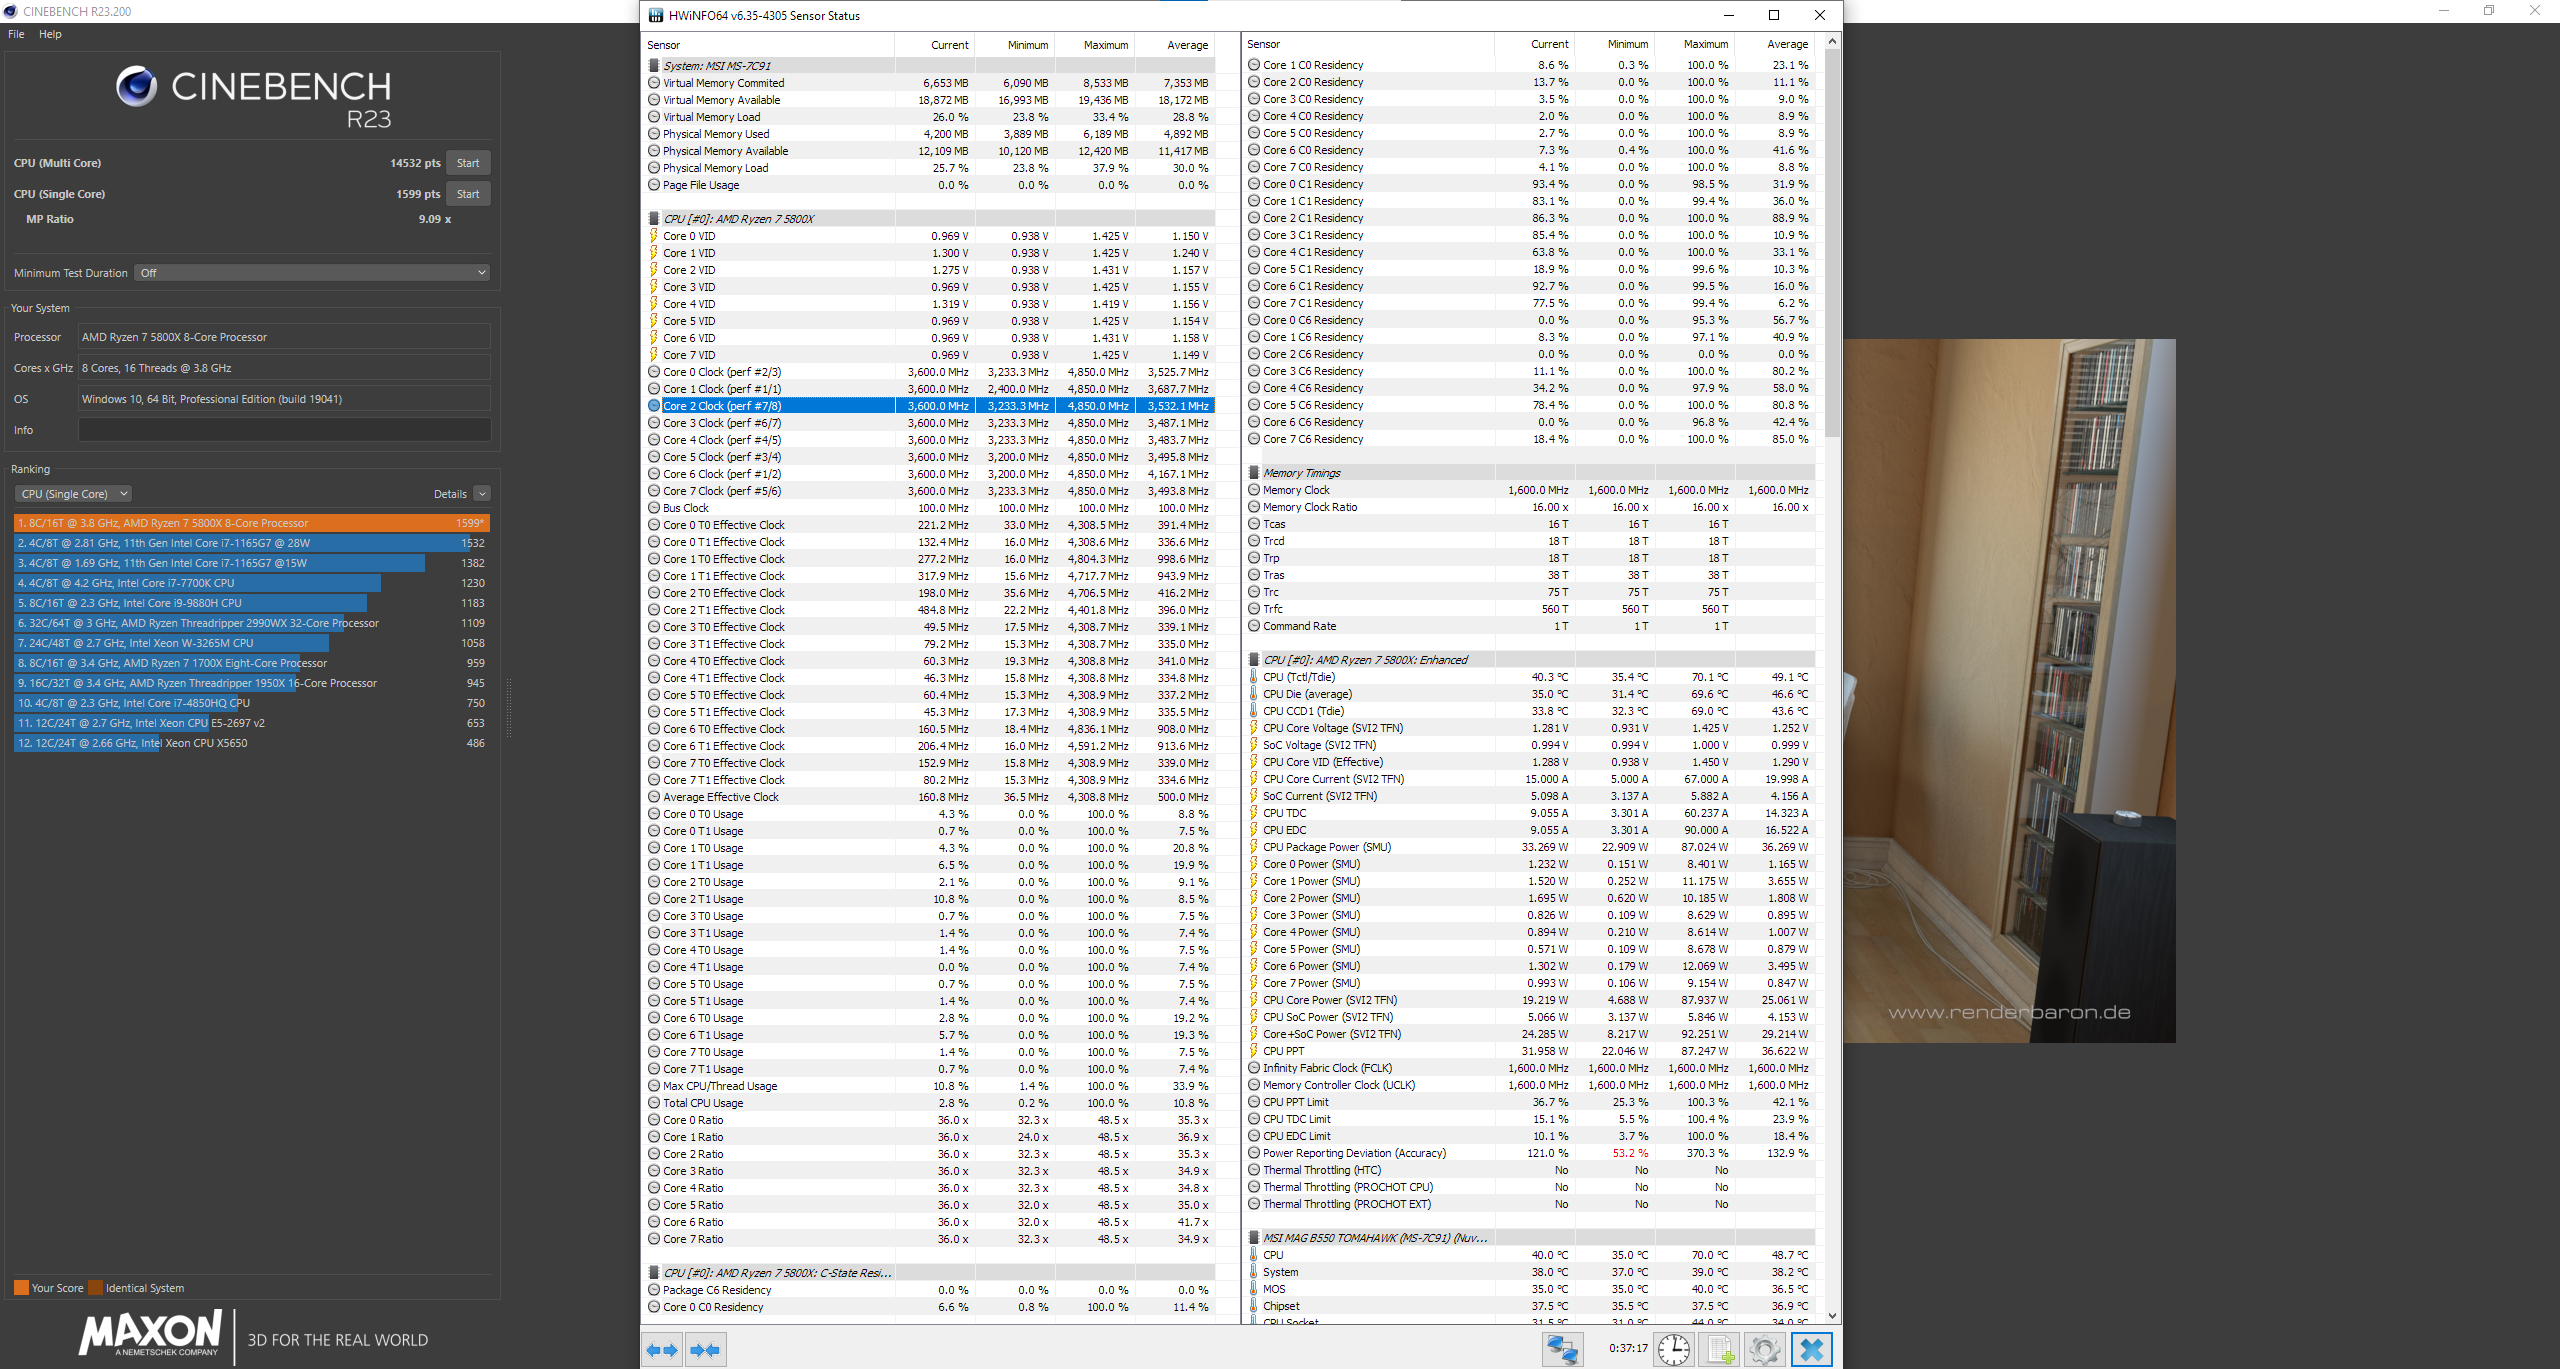Screen dimensions: 2560x1369
Task: Click the Memory Timings group icon
Action: pos(1254,473)
